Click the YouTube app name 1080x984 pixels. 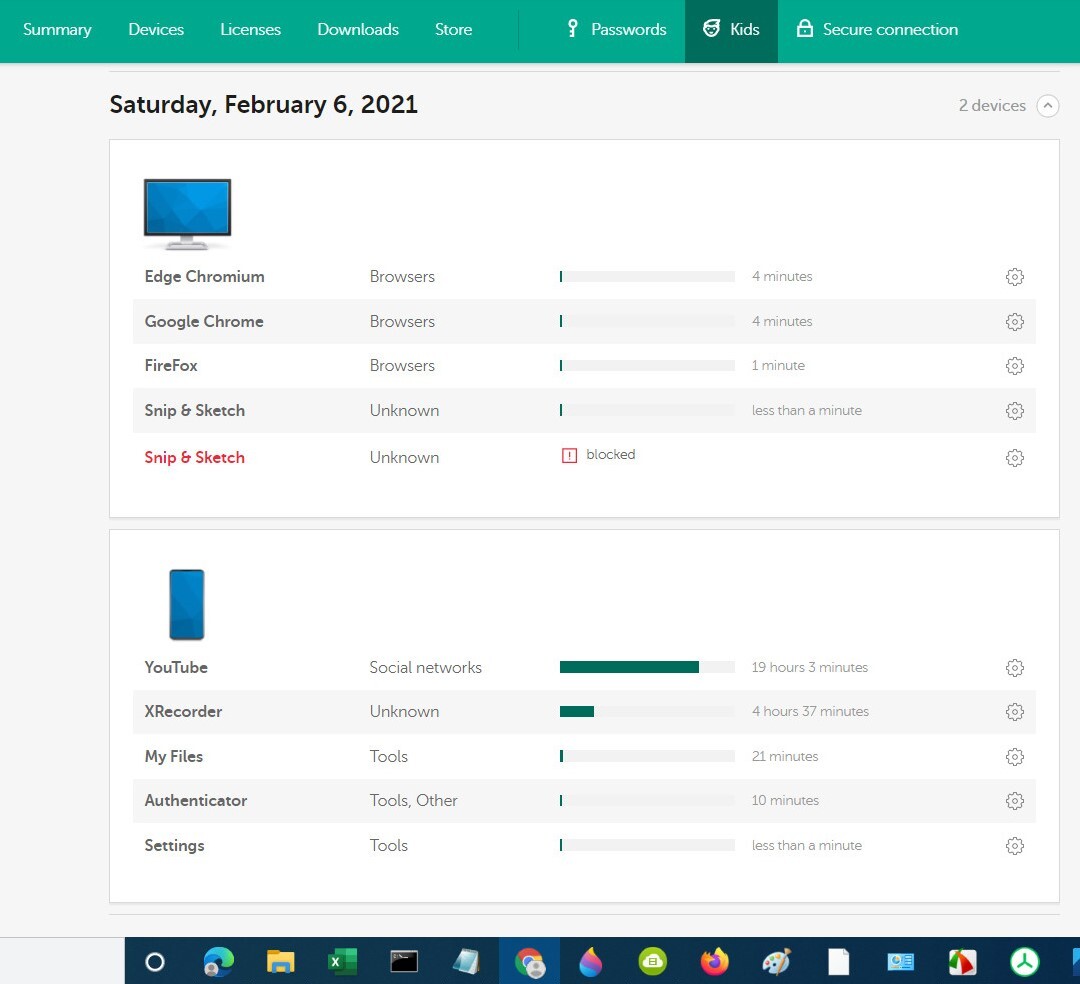pos(176,667)
